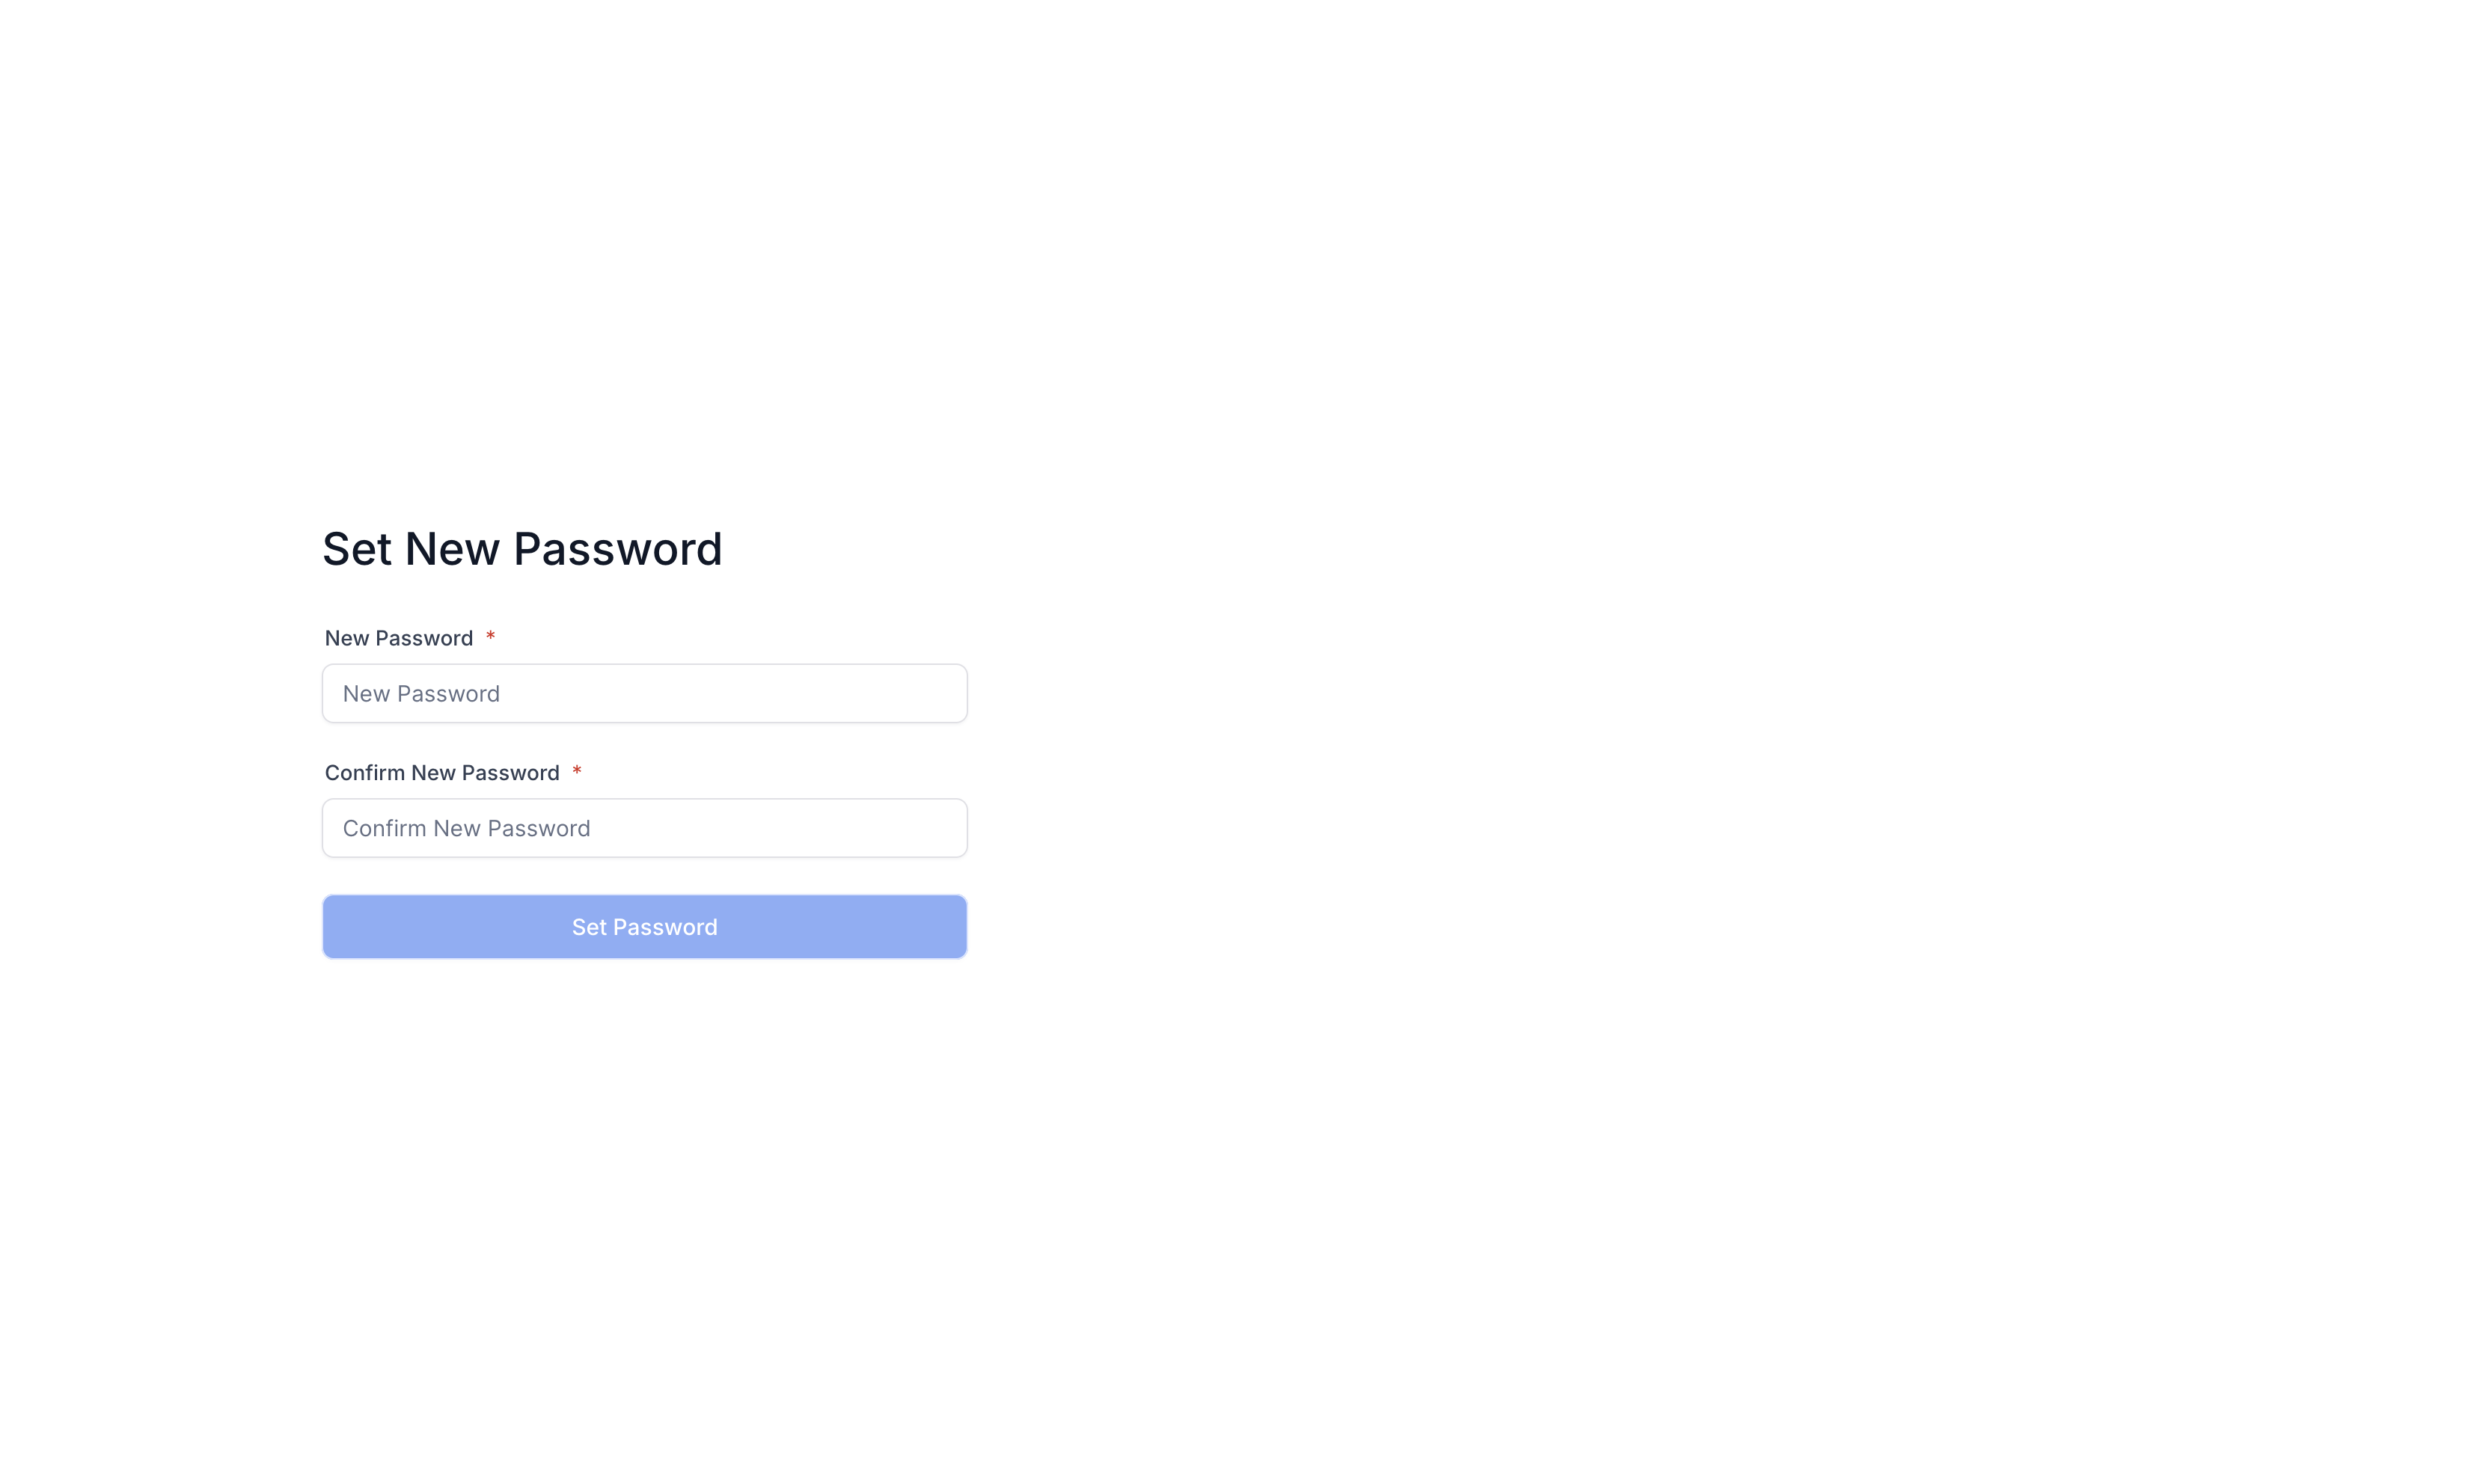
Task: Click the Set New Password heading
Action: pos(522,549)
